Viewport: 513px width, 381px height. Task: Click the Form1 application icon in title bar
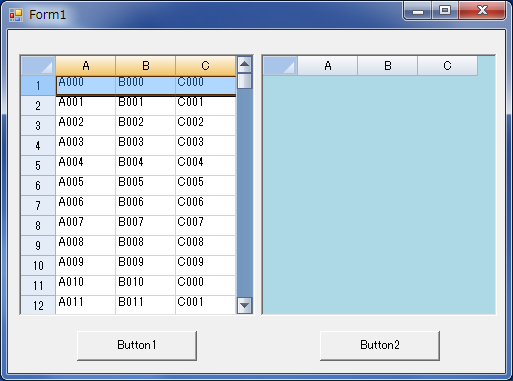click(x=16, y=15)
